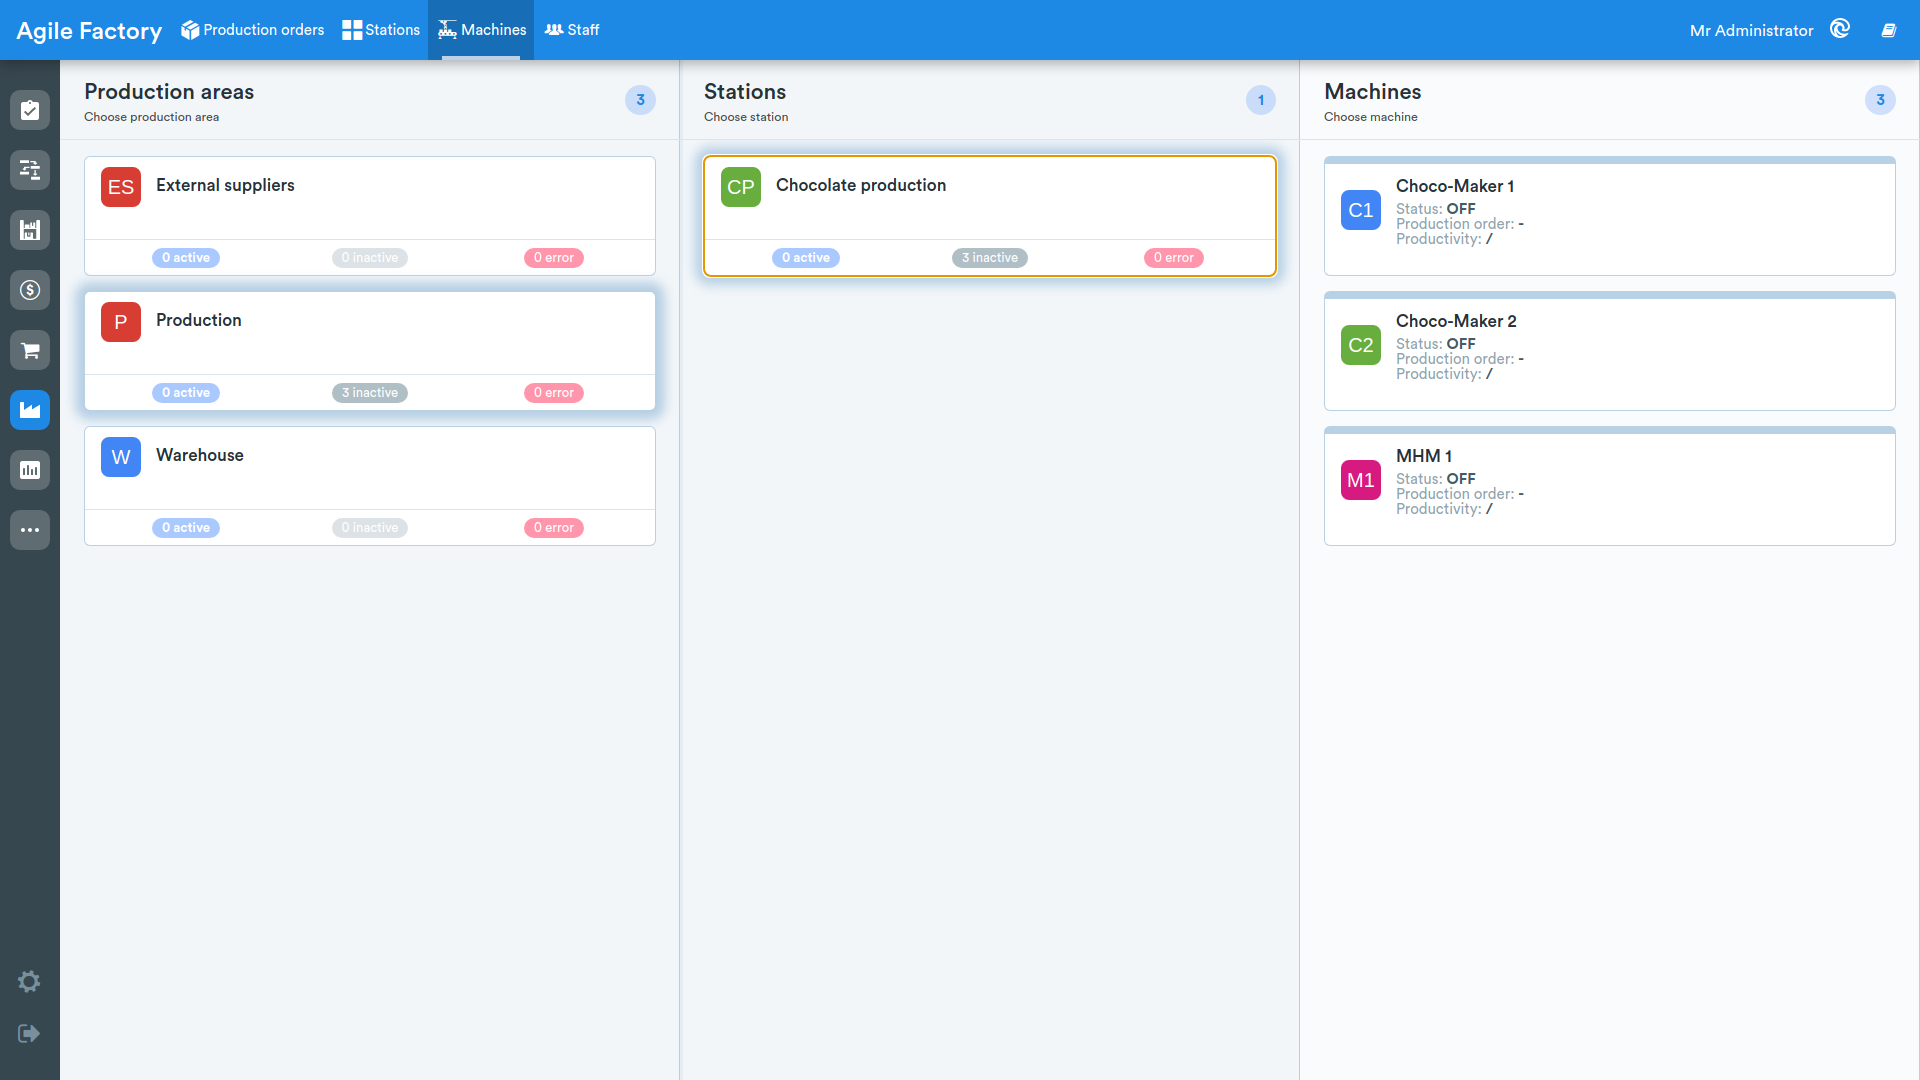
Task: Go to the Staff tab
Action: [572, 30]
